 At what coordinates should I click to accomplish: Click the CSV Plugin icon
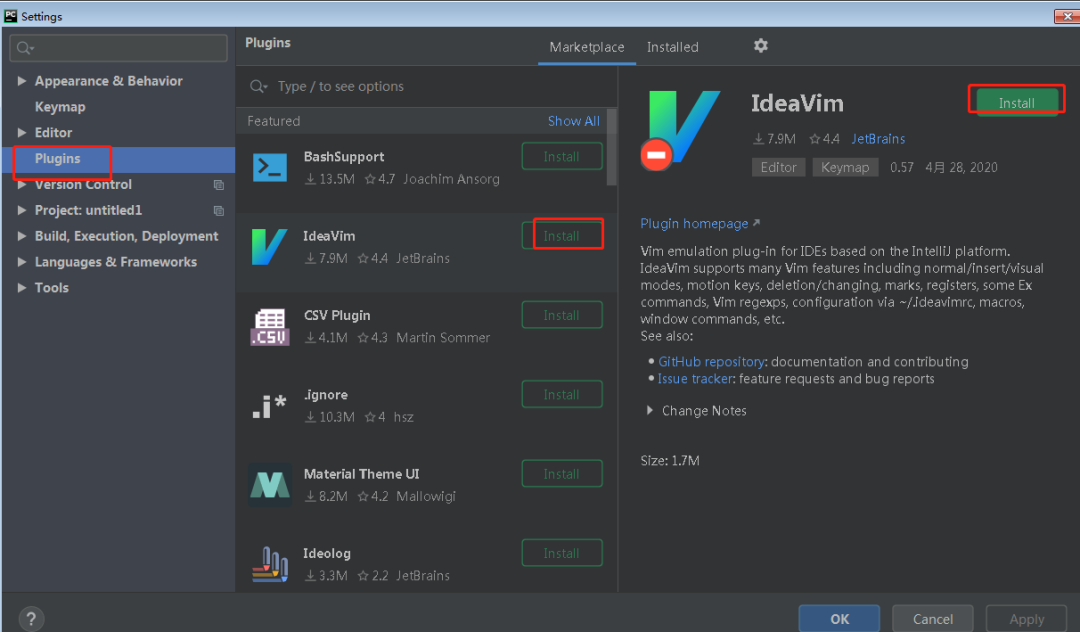point(270,322)
